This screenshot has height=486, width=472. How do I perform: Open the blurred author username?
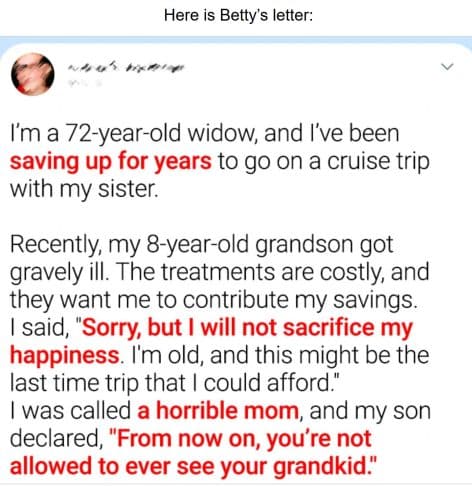tap(127, 68)
